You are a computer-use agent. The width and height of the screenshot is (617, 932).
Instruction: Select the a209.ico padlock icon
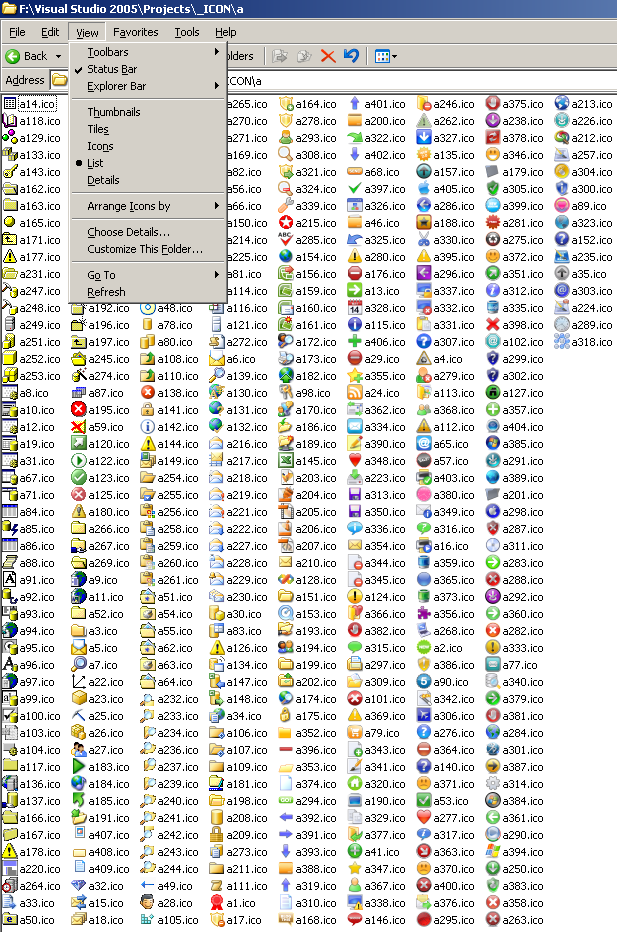pyautogui.click(x=216, y=835)
